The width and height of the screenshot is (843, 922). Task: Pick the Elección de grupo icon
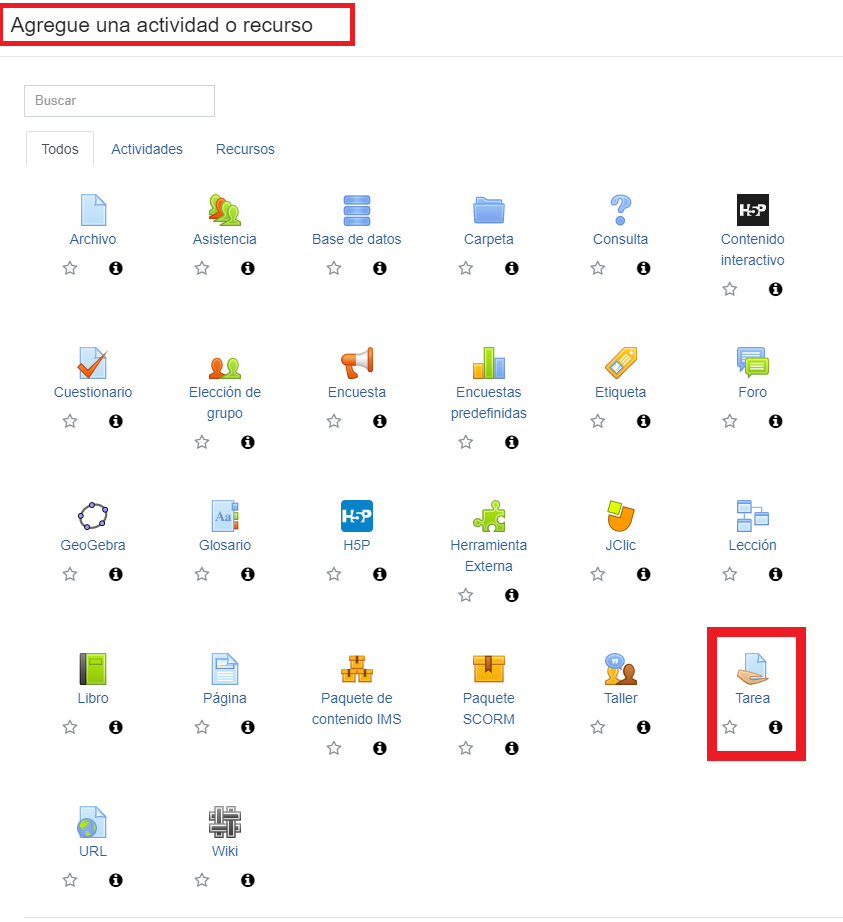[225, 368]
